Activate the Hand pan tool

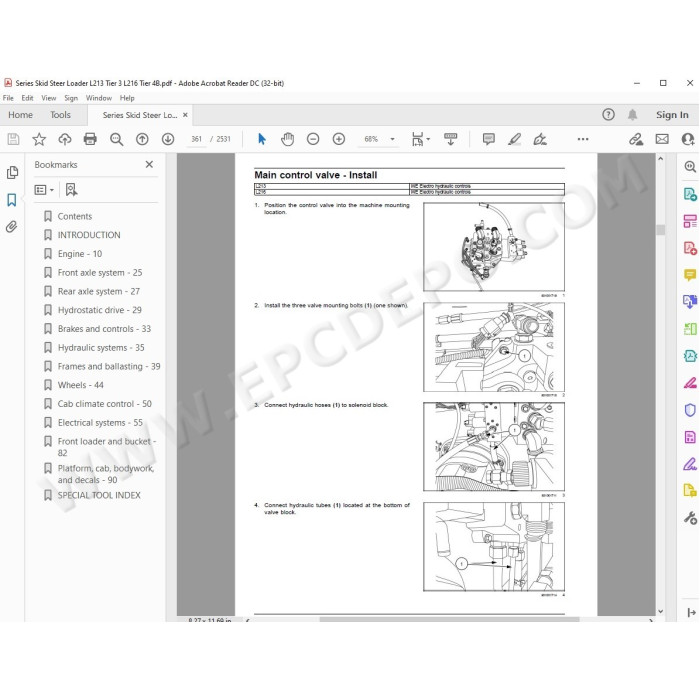click(288, 139)
